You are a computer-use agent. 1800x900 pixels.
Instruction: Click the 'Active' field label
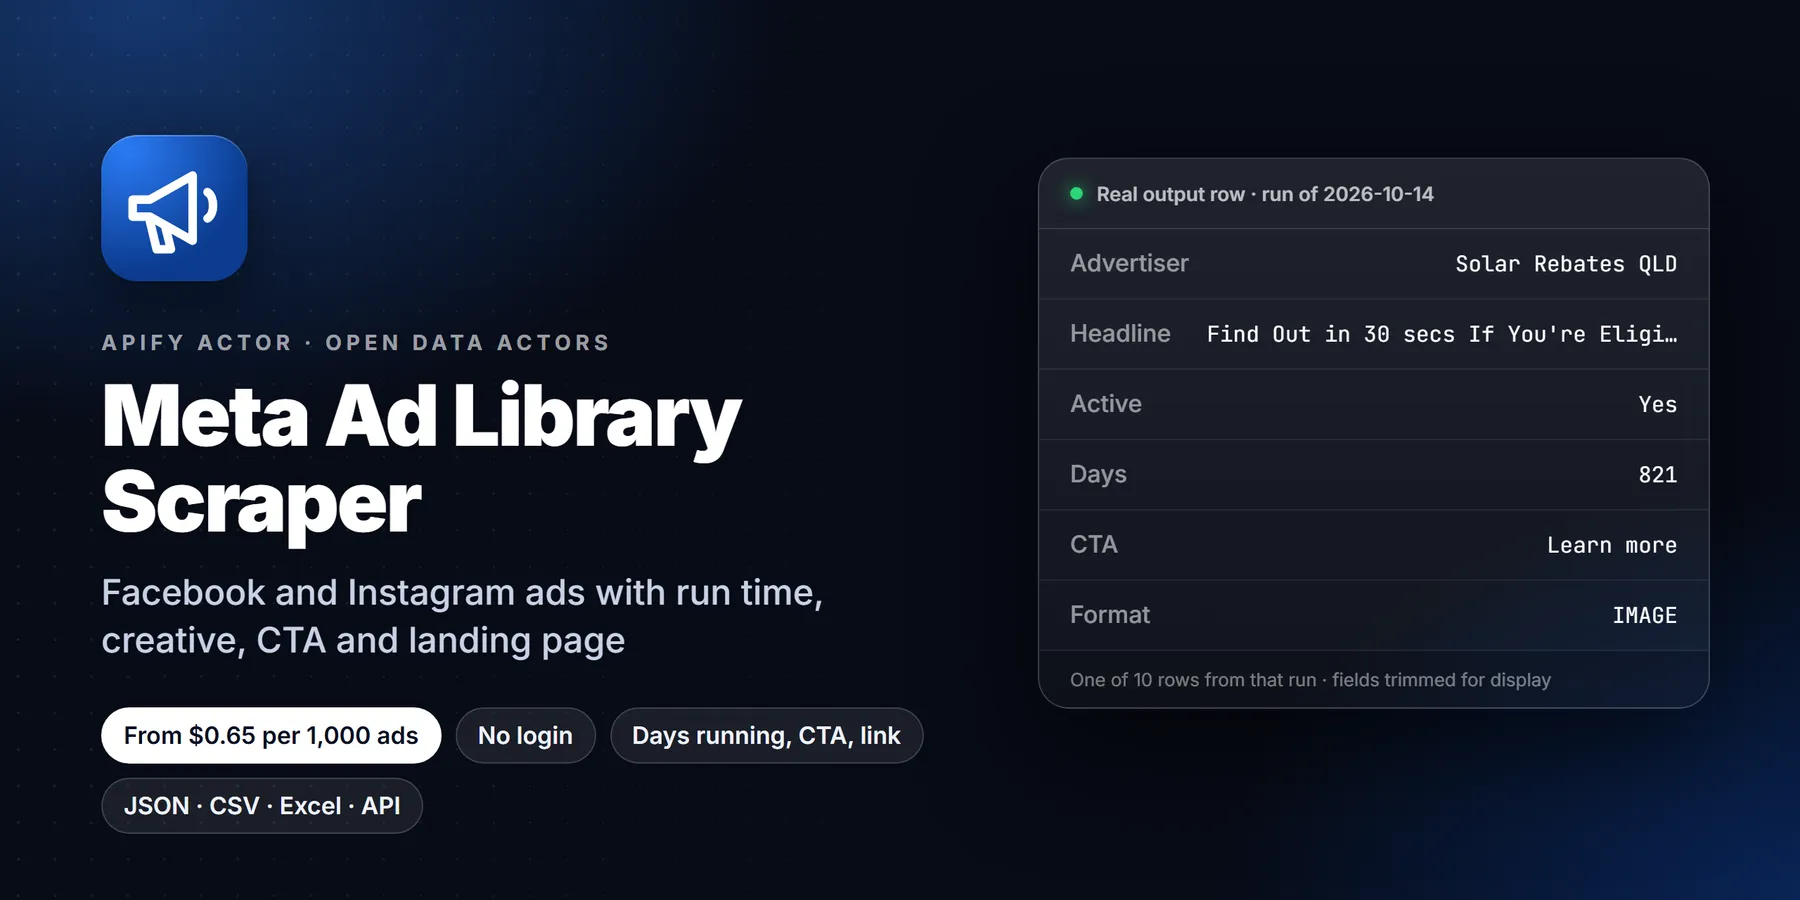(1106, 404)
